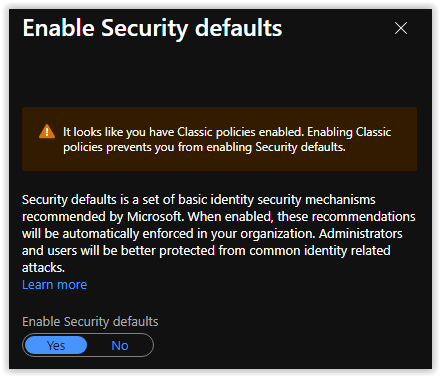Select No to disable Security defaults
The image size is (440, 377).
[x=120, y=345]
